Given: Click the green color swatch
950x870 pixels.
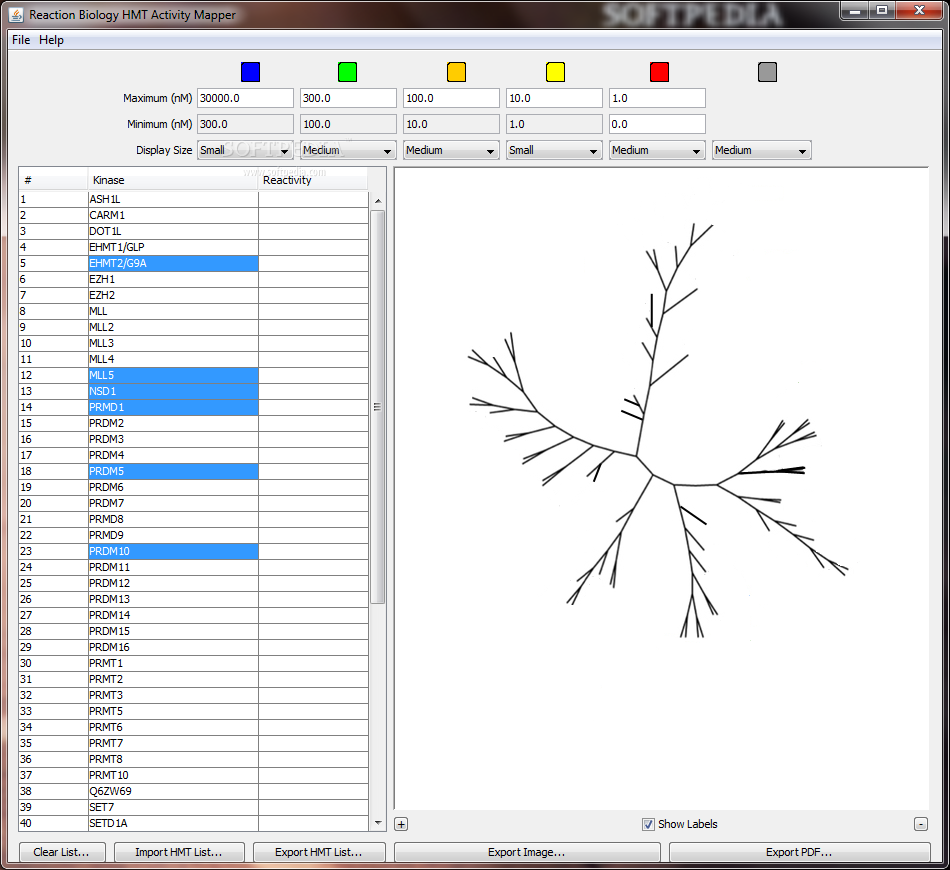Looking at the screenshot, I should [347, 72].
